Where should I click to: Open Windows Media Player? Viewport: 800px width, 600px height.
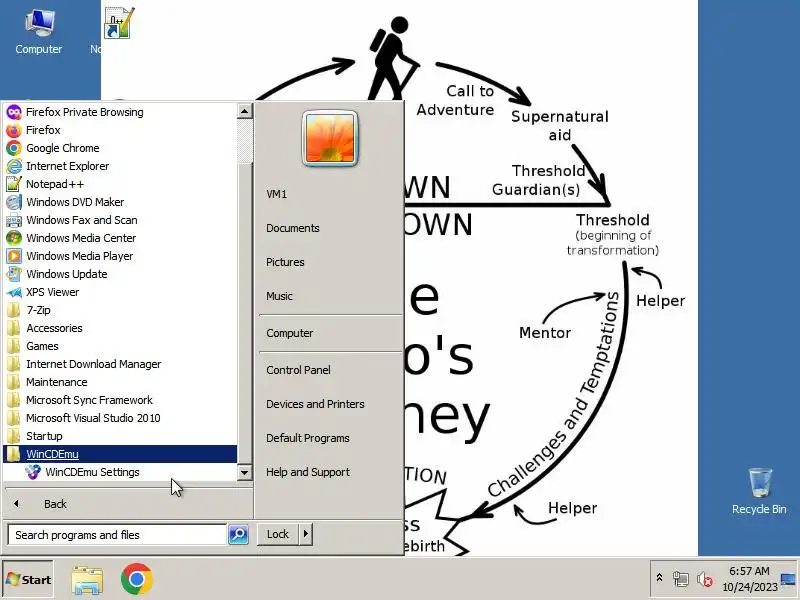click(x=120, y=256)
